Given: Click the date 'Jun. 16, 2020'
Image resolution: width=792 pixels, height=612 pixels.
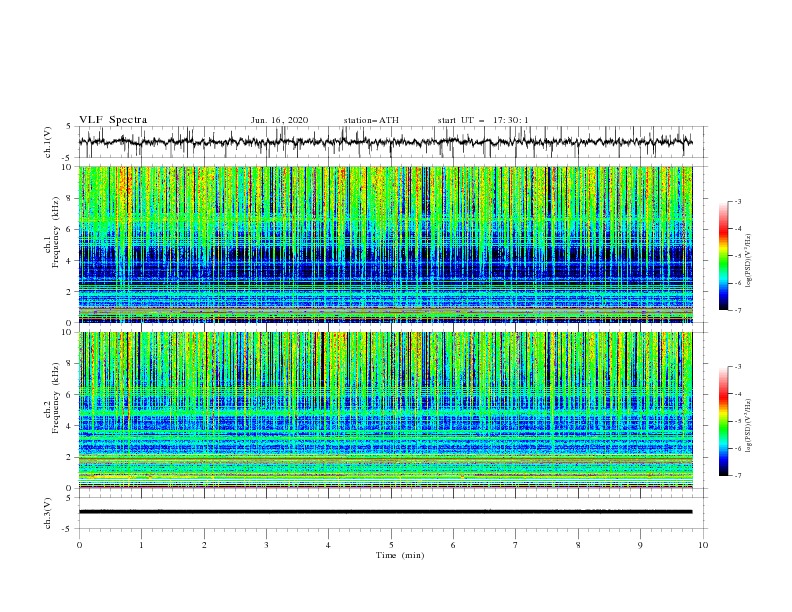Looking at the screenshot, I should [279, 120].
